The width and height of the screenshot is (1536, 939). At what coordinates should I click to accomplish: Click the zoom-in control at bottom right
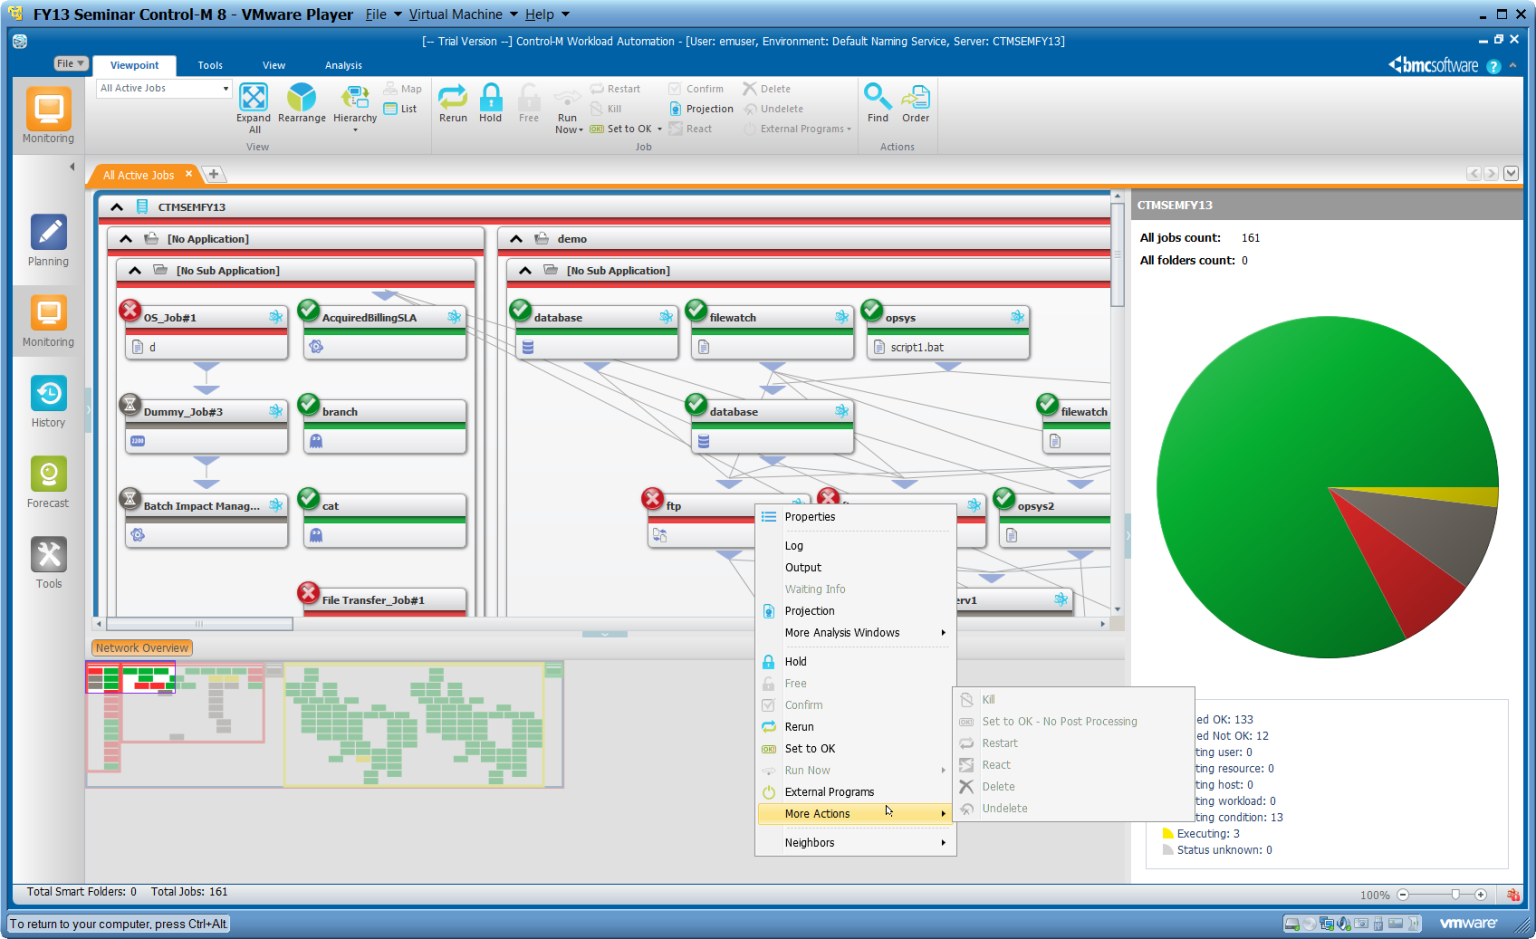[1481, 894]
